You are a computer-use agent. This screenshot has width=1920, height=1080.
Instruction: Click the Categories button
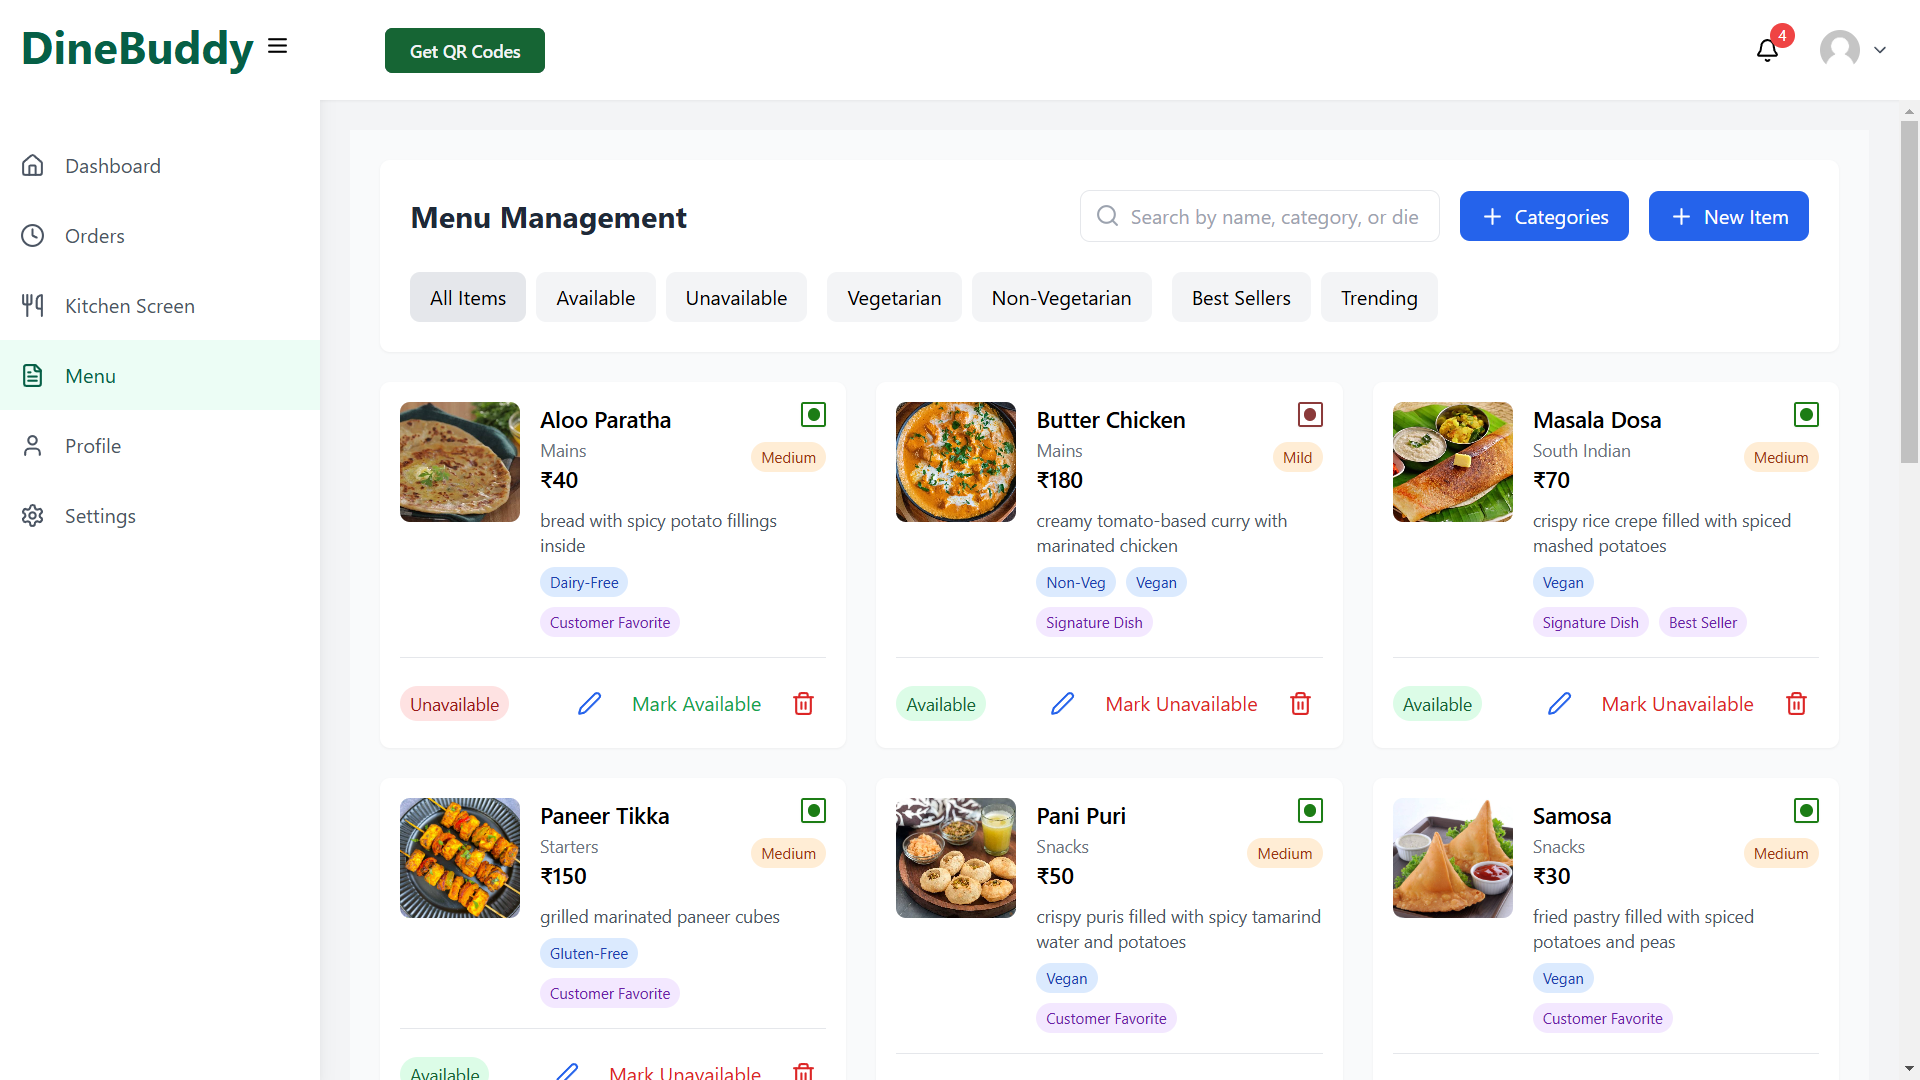click(x=1544, y=216)
